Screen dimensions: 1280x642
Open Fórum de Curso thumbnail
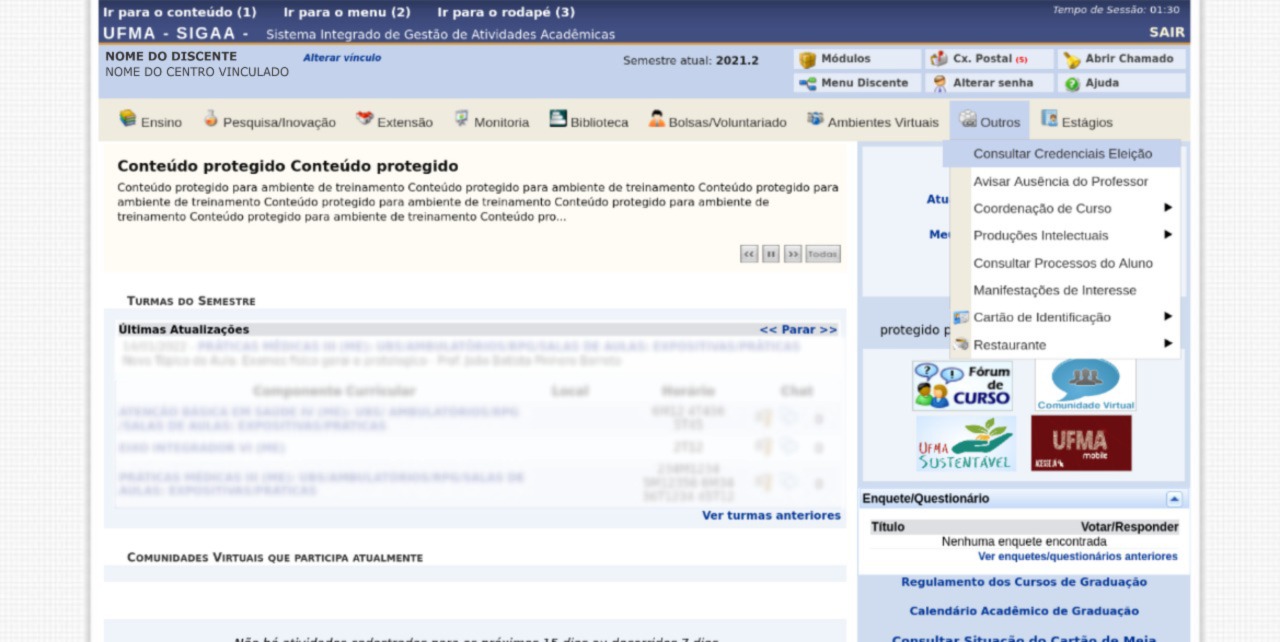pos(961,386)
